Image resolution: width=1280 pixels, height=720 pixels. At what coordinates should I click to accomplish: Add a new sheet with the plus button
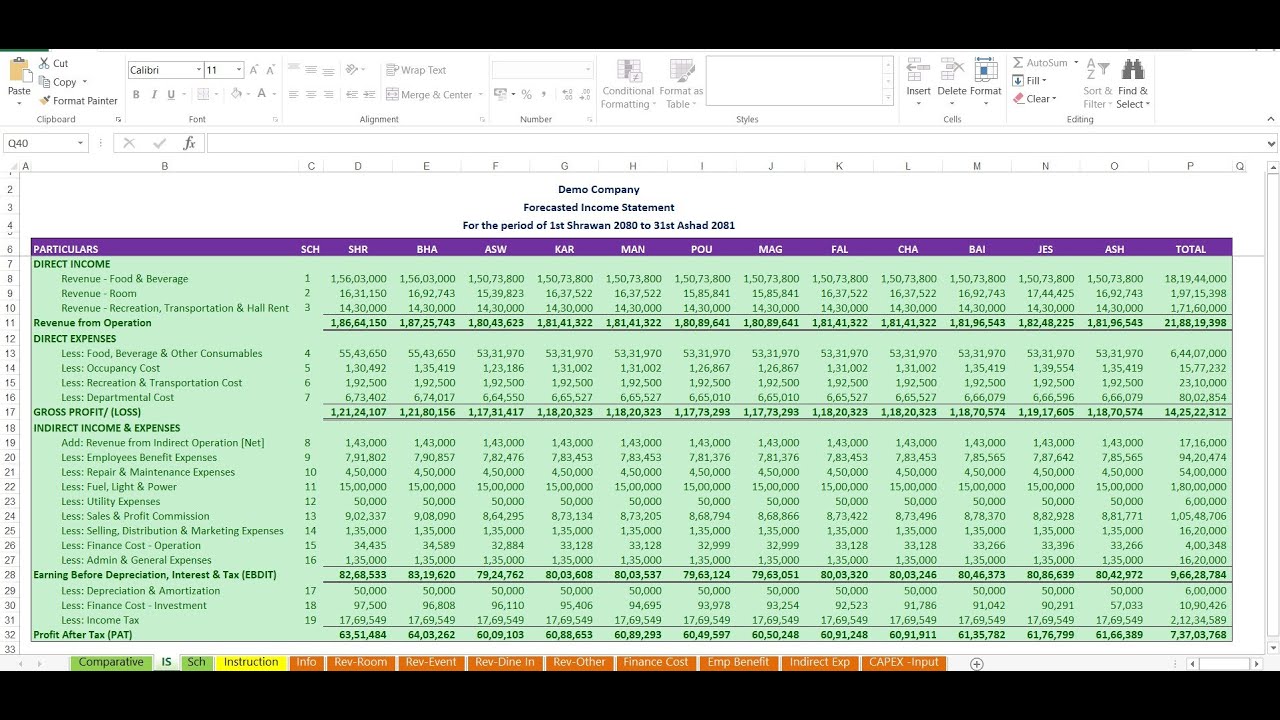click(977, 664)
